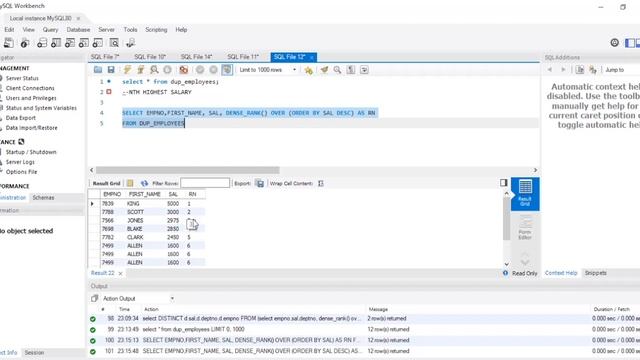Click the create stored procedure toolbar icon
Viewport: 640px width, 360px height.
pos(84,43)
